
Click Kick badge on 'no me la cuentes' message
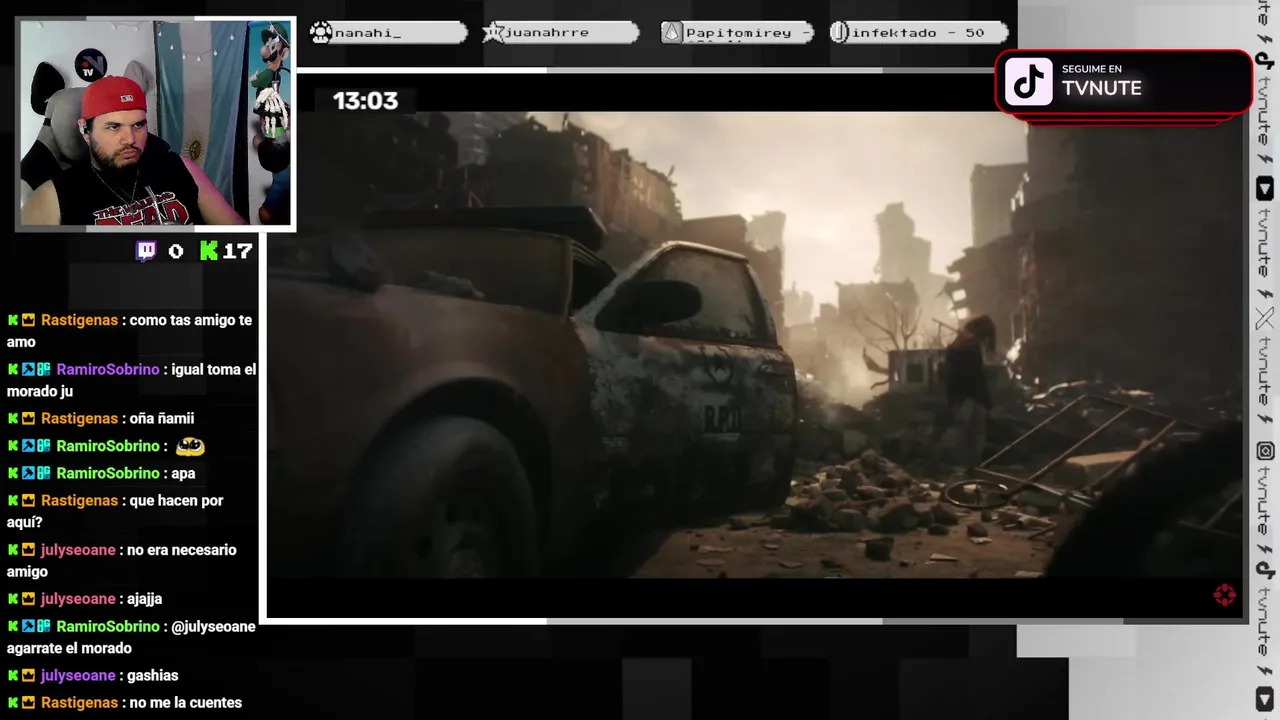(x=13, y=703)
